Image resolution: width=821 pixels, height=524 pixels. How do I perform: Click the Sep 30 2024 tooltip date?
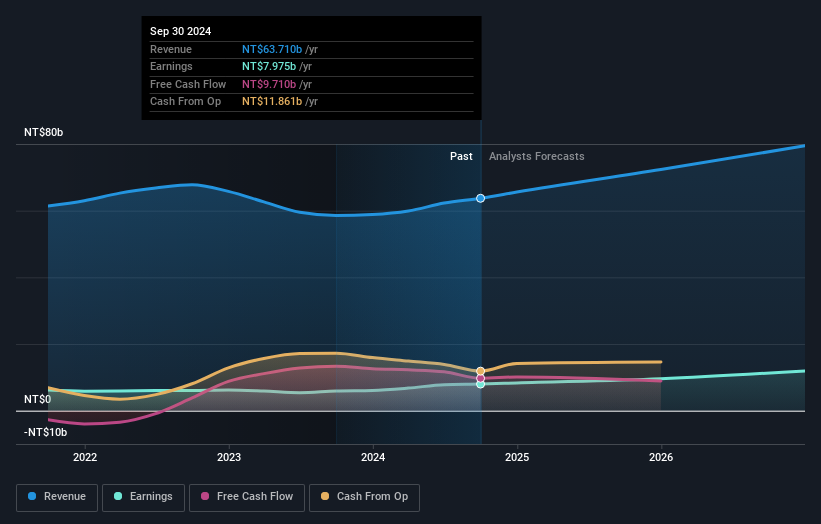click(181, 31)
